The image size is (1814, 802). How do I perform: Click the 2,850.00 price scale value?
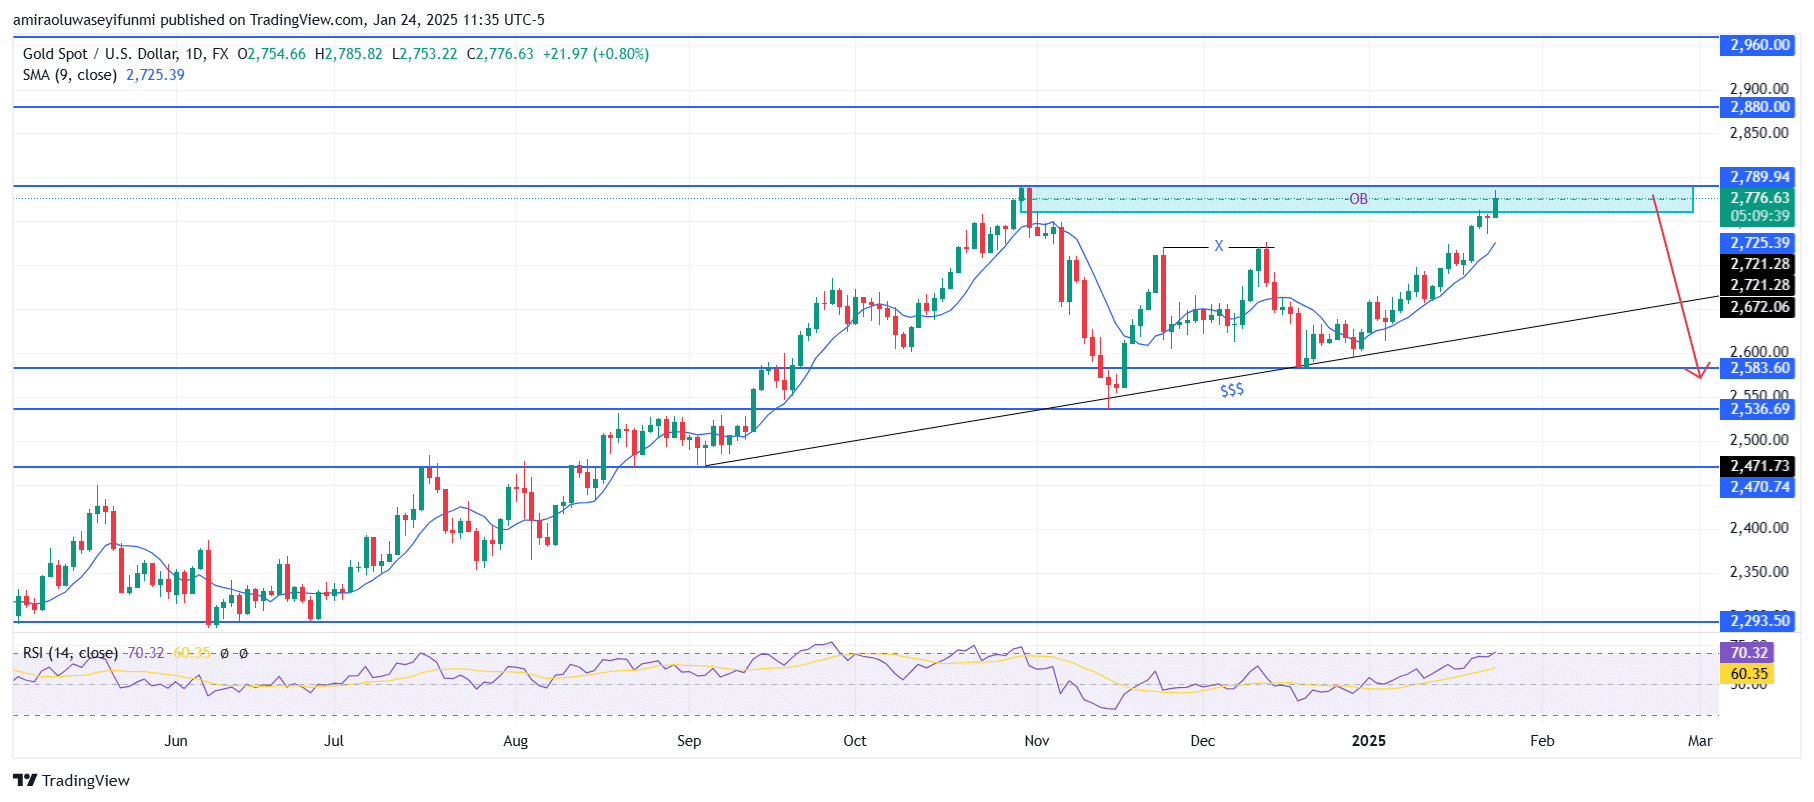click(1759, 133)
